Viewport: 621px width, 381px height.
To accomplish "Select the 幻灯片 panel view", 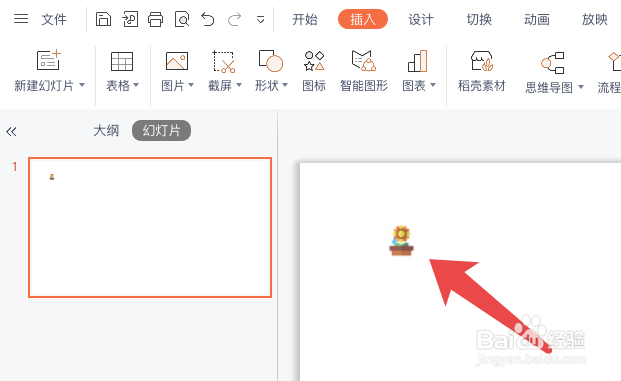I will [161, 130].
